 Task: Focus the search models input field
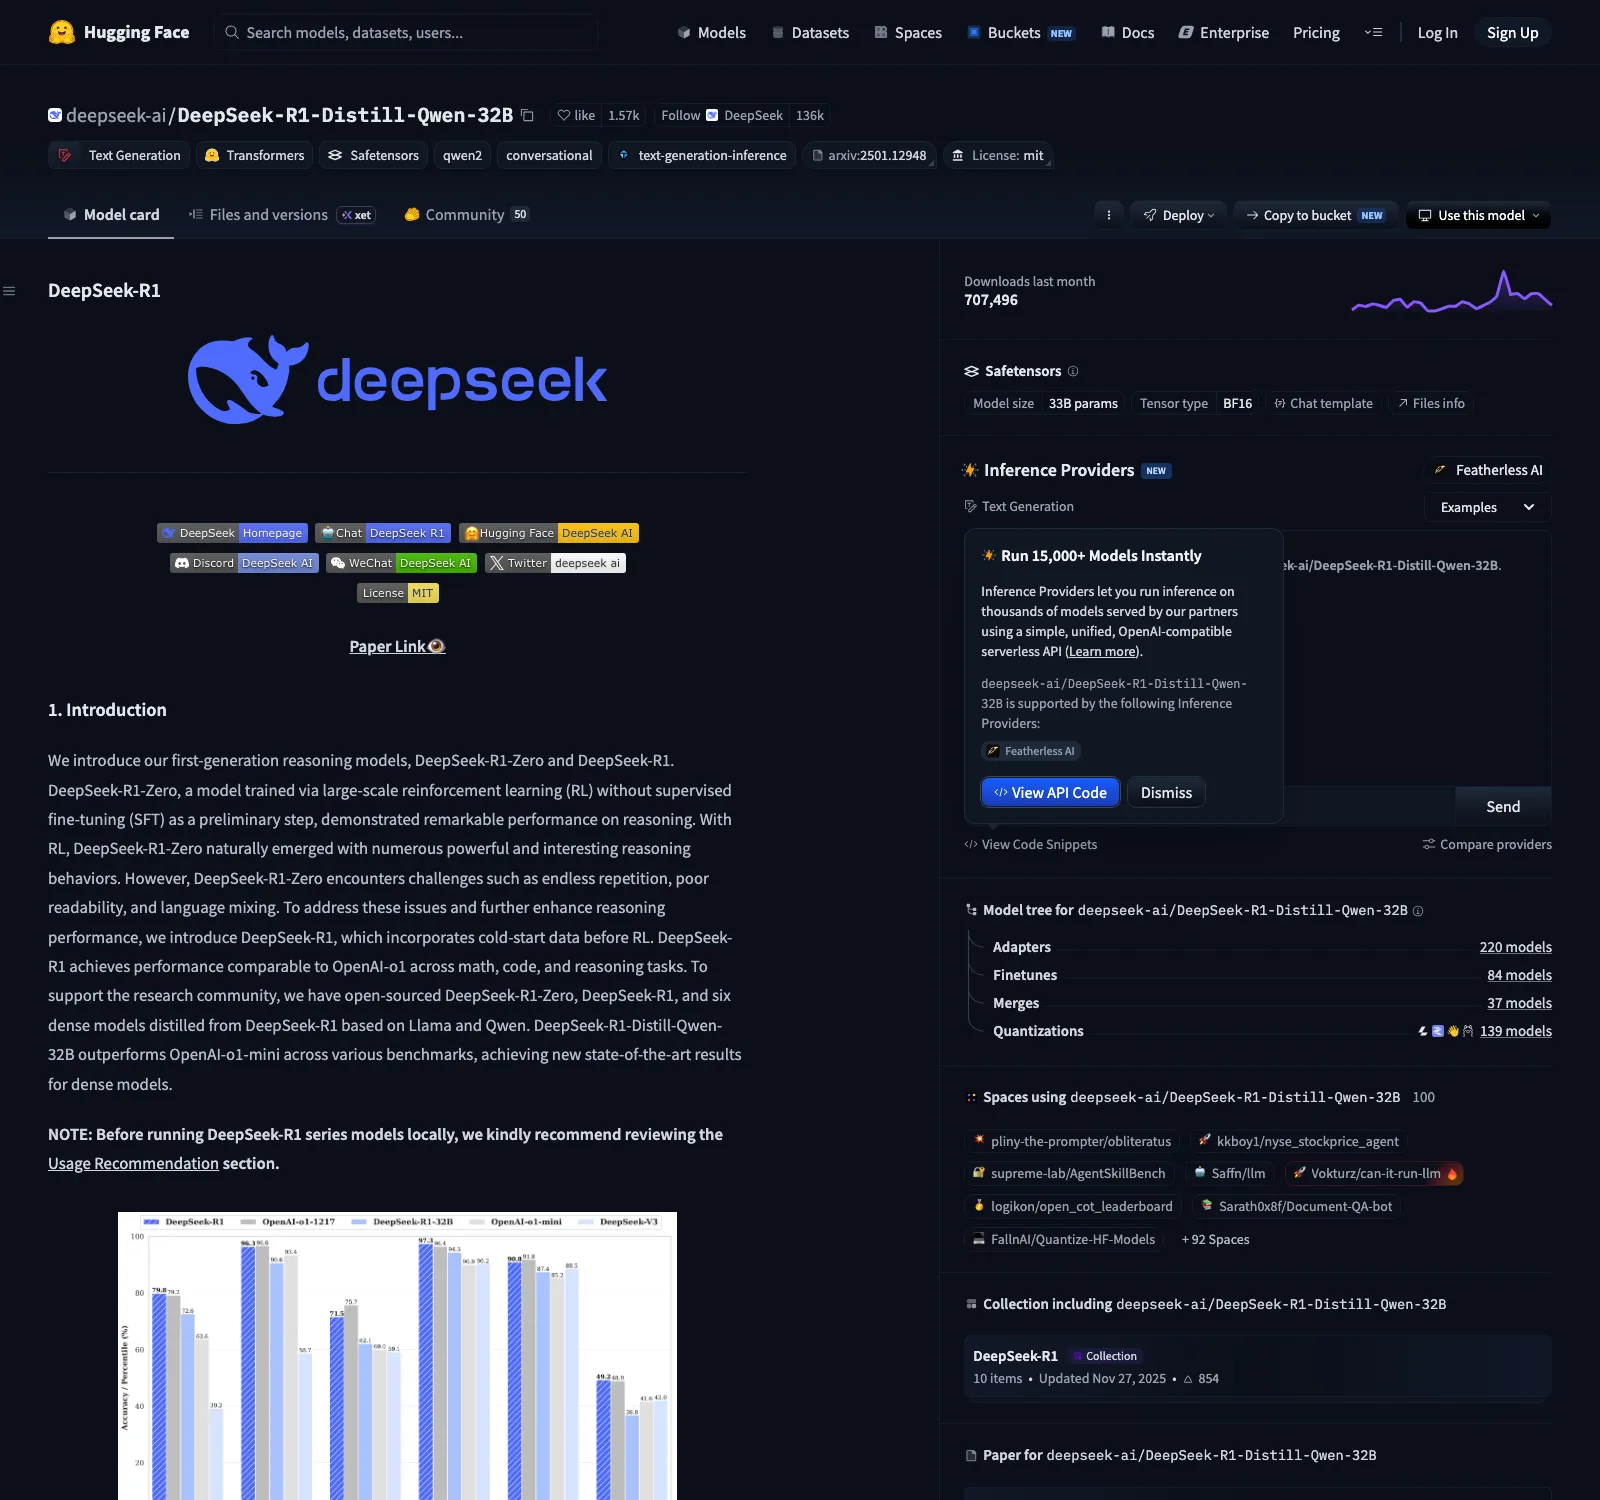click(406, 32)
